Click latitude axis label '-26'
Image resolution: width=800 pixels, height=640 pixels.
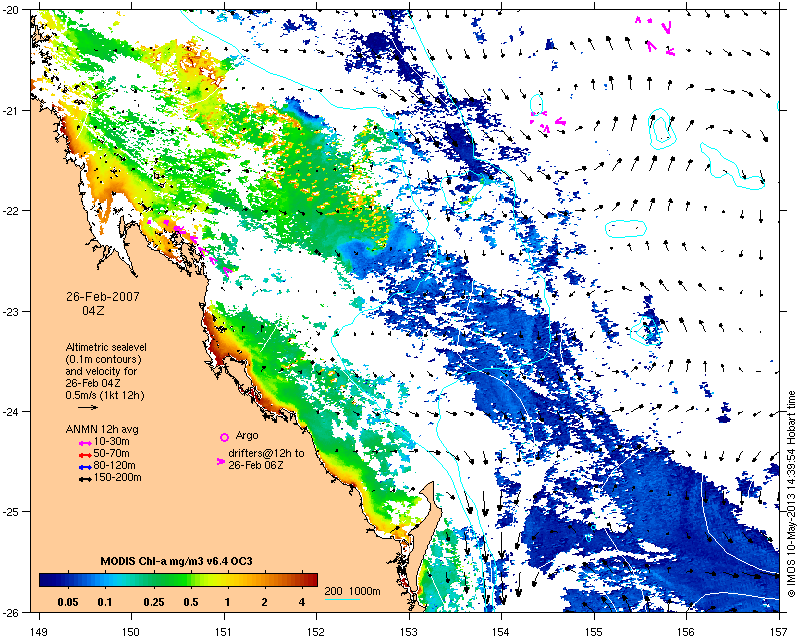pos(11,612)
